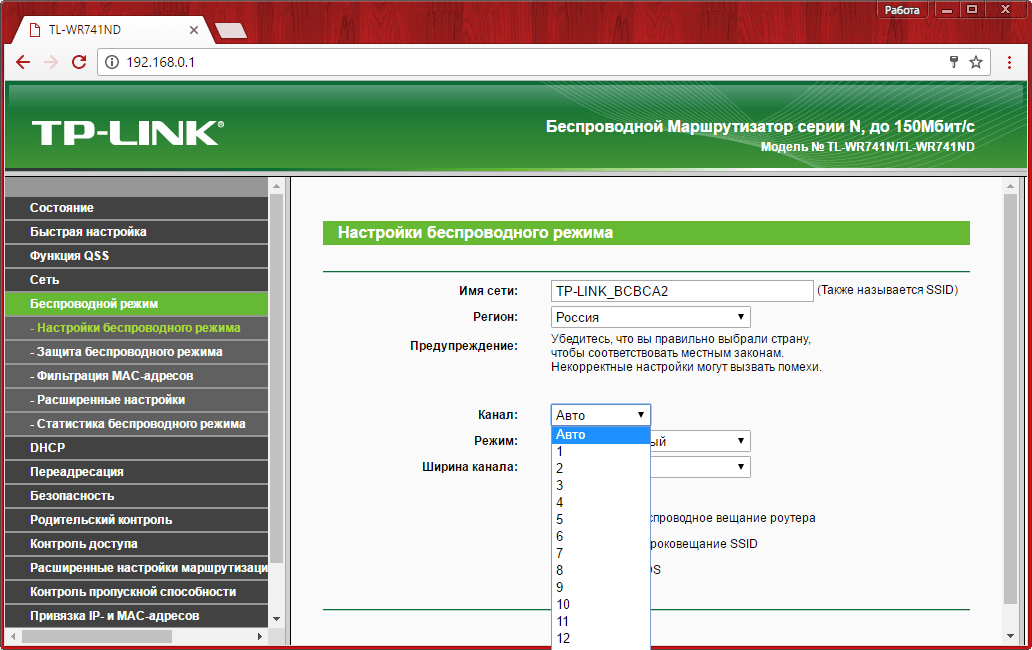Reload the router page

79,62
